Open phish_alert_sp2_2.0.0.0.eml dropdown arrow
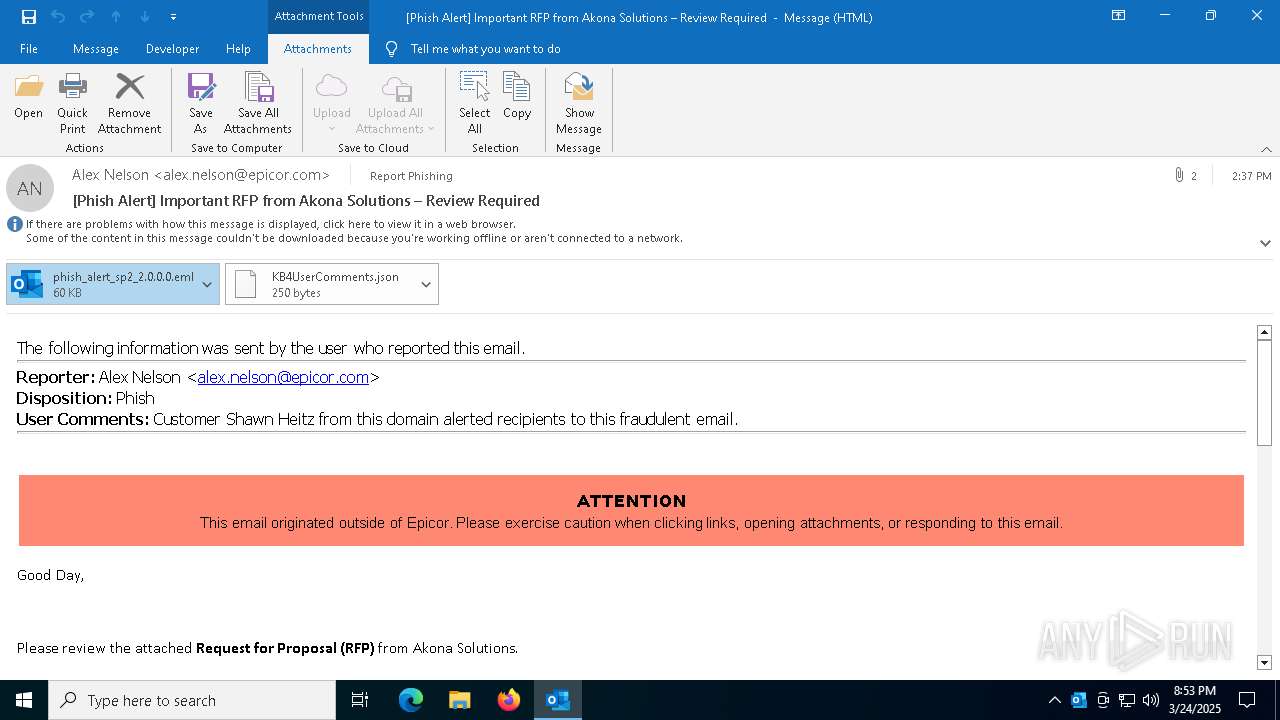This screenshot has width=1280, height=720. pos(207,284)
